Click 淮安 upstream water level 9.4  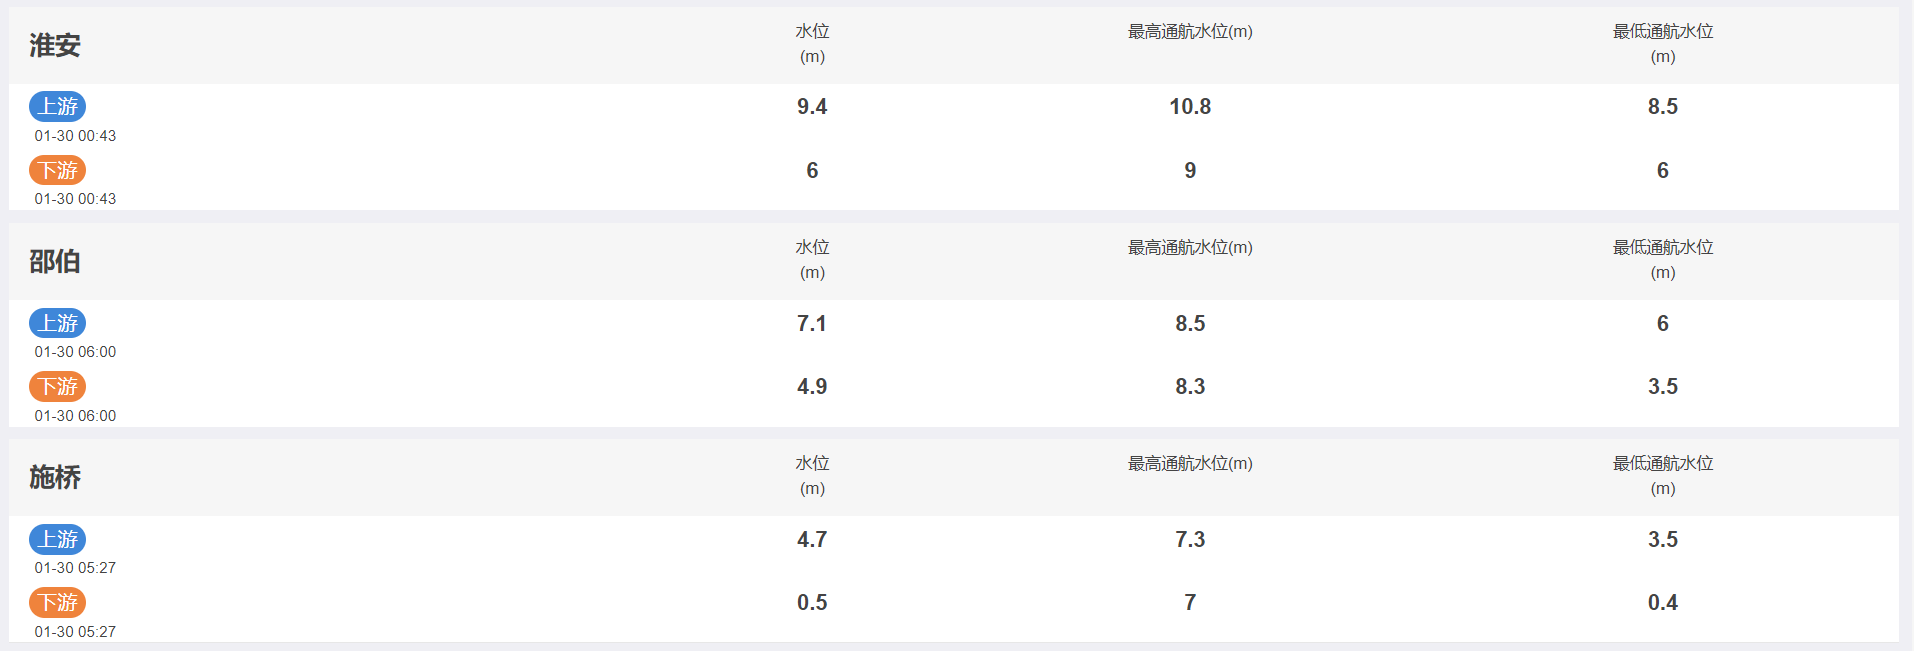(812, 107)
